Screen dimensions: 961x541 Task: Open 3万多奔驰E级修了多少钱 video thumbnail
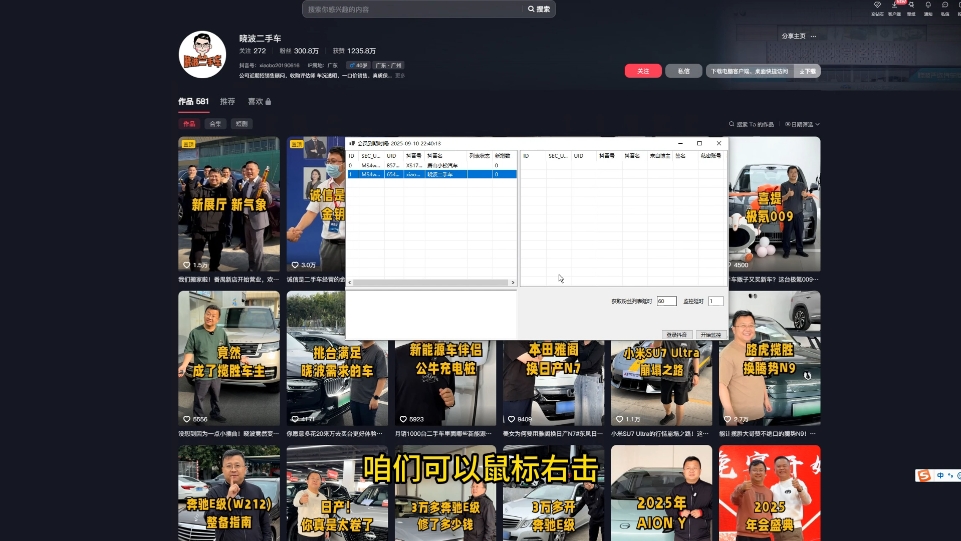click(x=446, y=493)
